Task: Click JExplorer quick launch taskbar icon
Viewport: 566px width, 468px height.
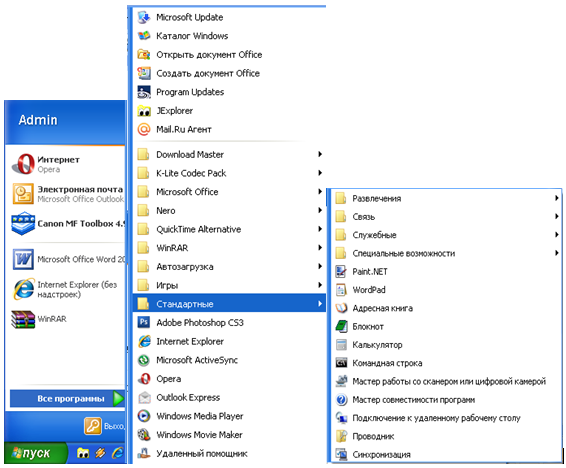Action: [83, 453]
